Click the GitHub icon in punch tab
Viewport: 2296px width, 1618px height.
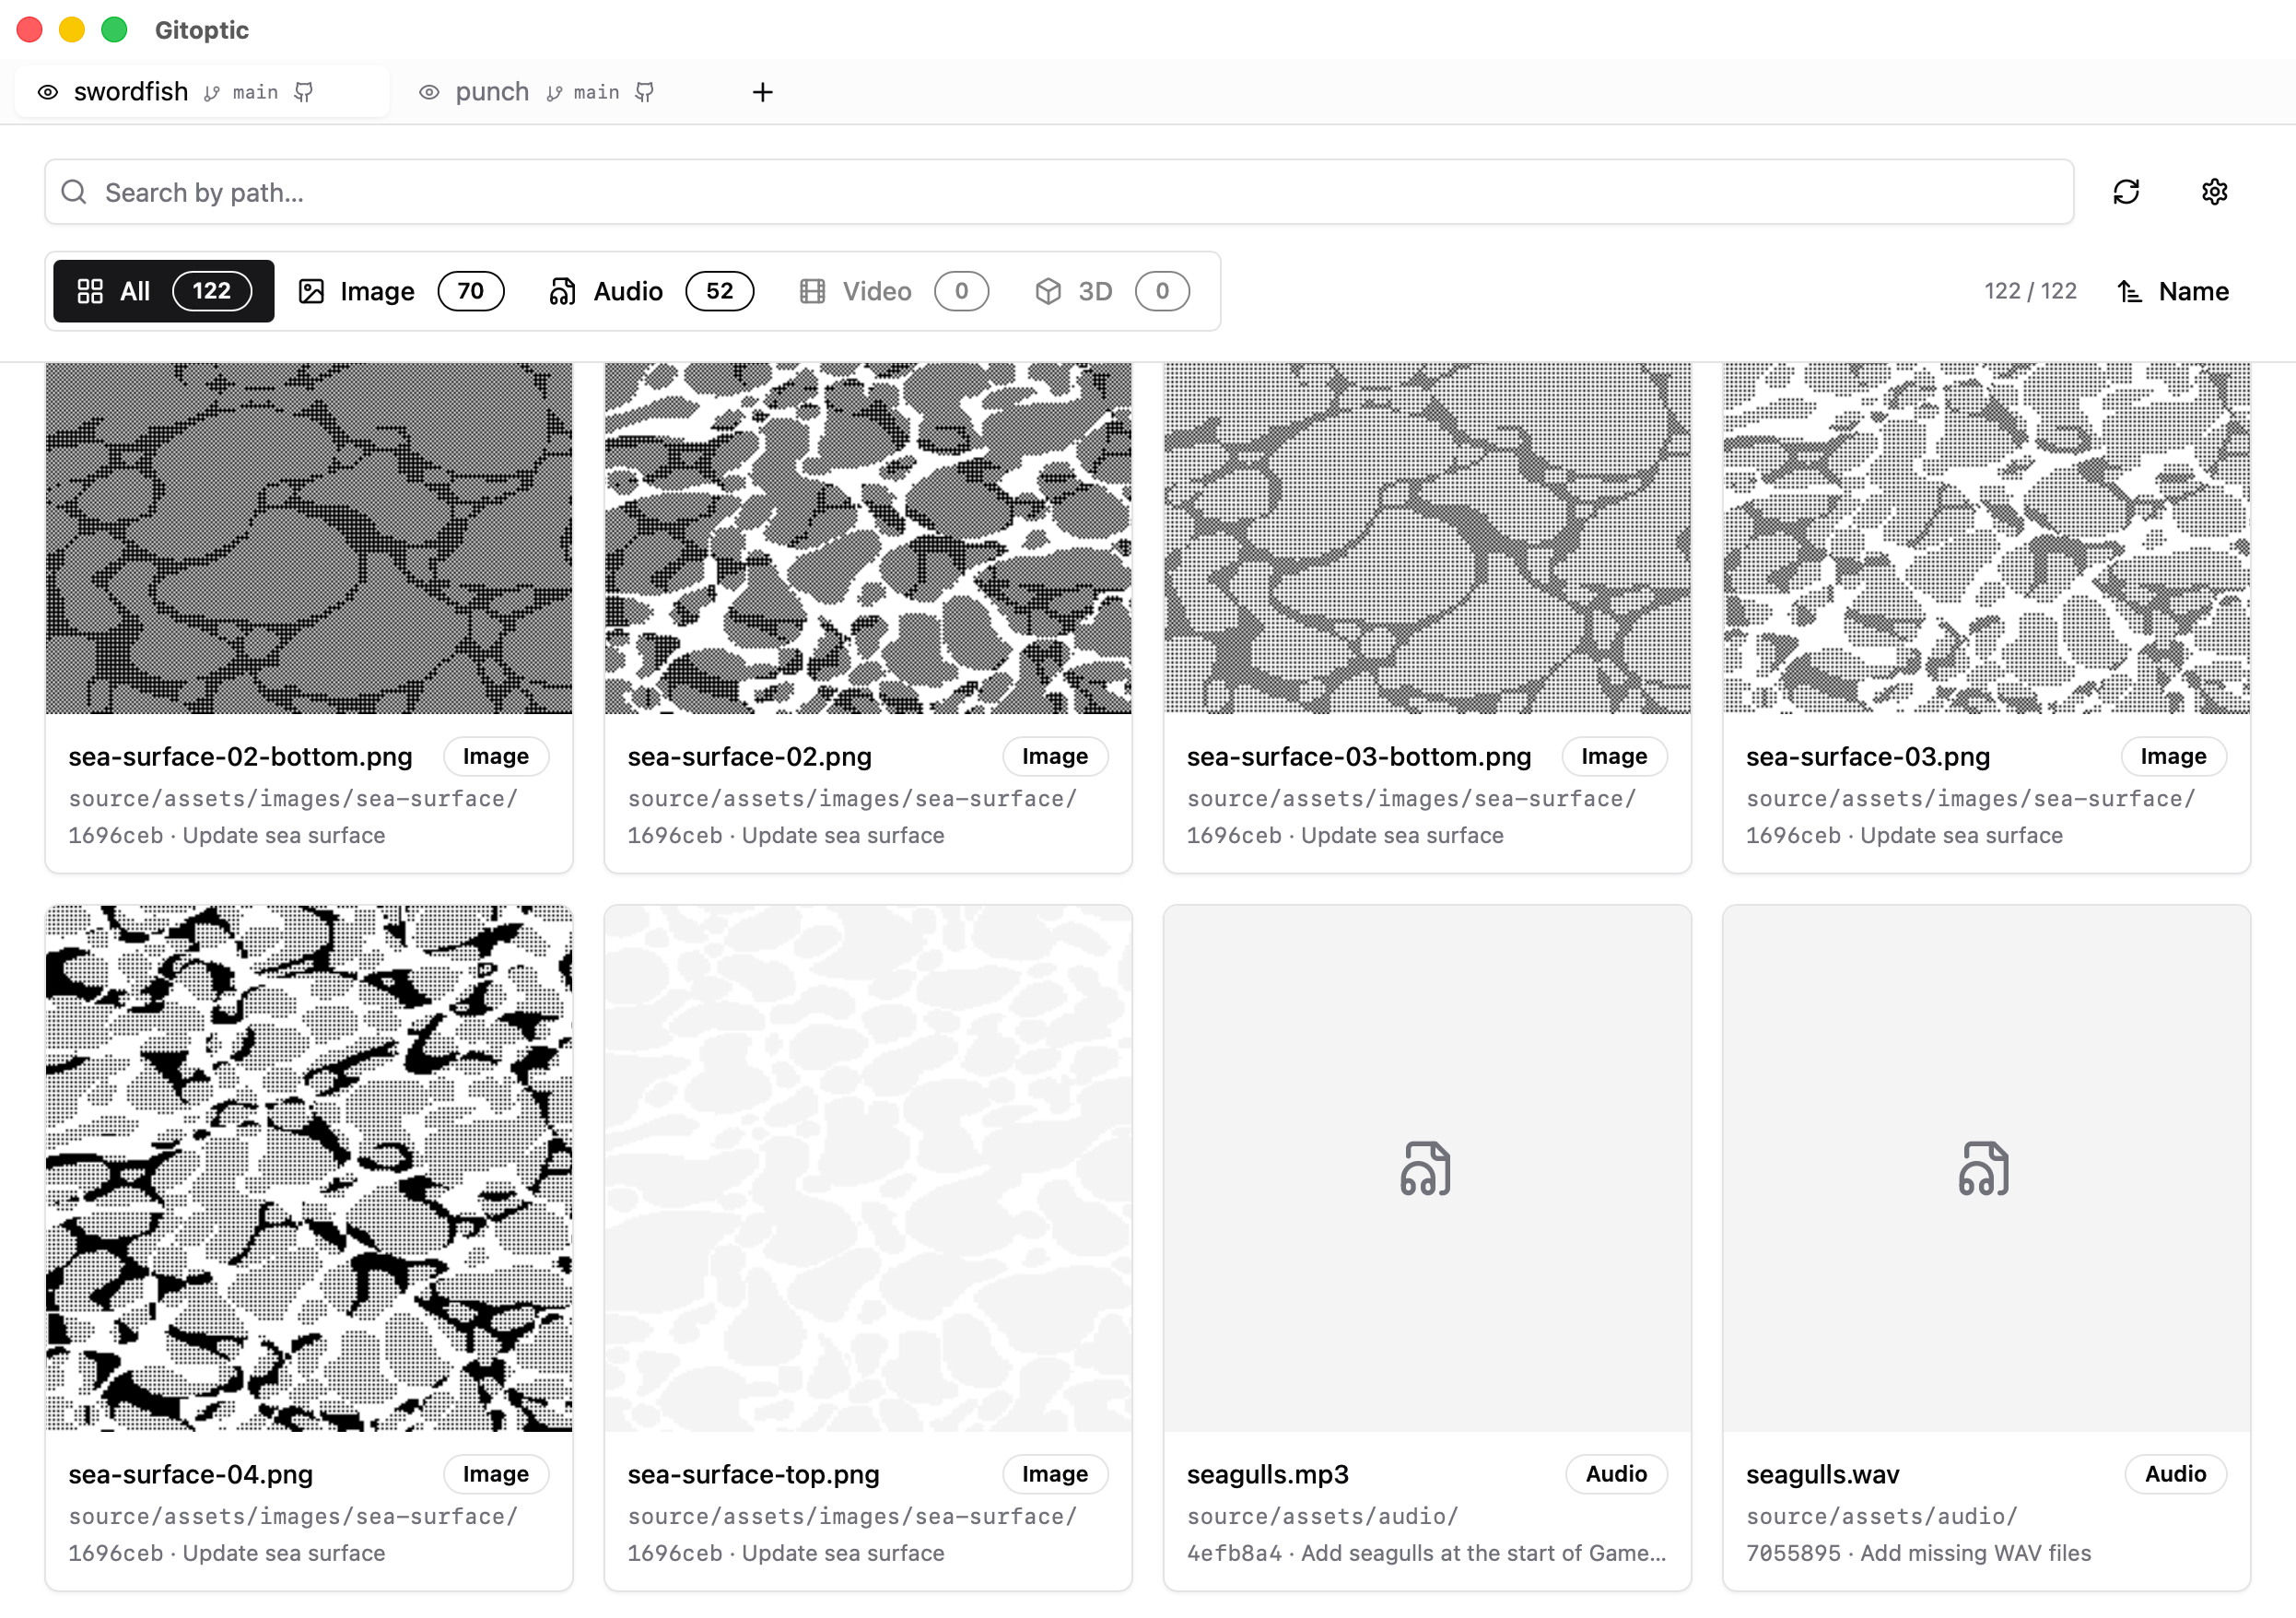click(x=645, y=92)
